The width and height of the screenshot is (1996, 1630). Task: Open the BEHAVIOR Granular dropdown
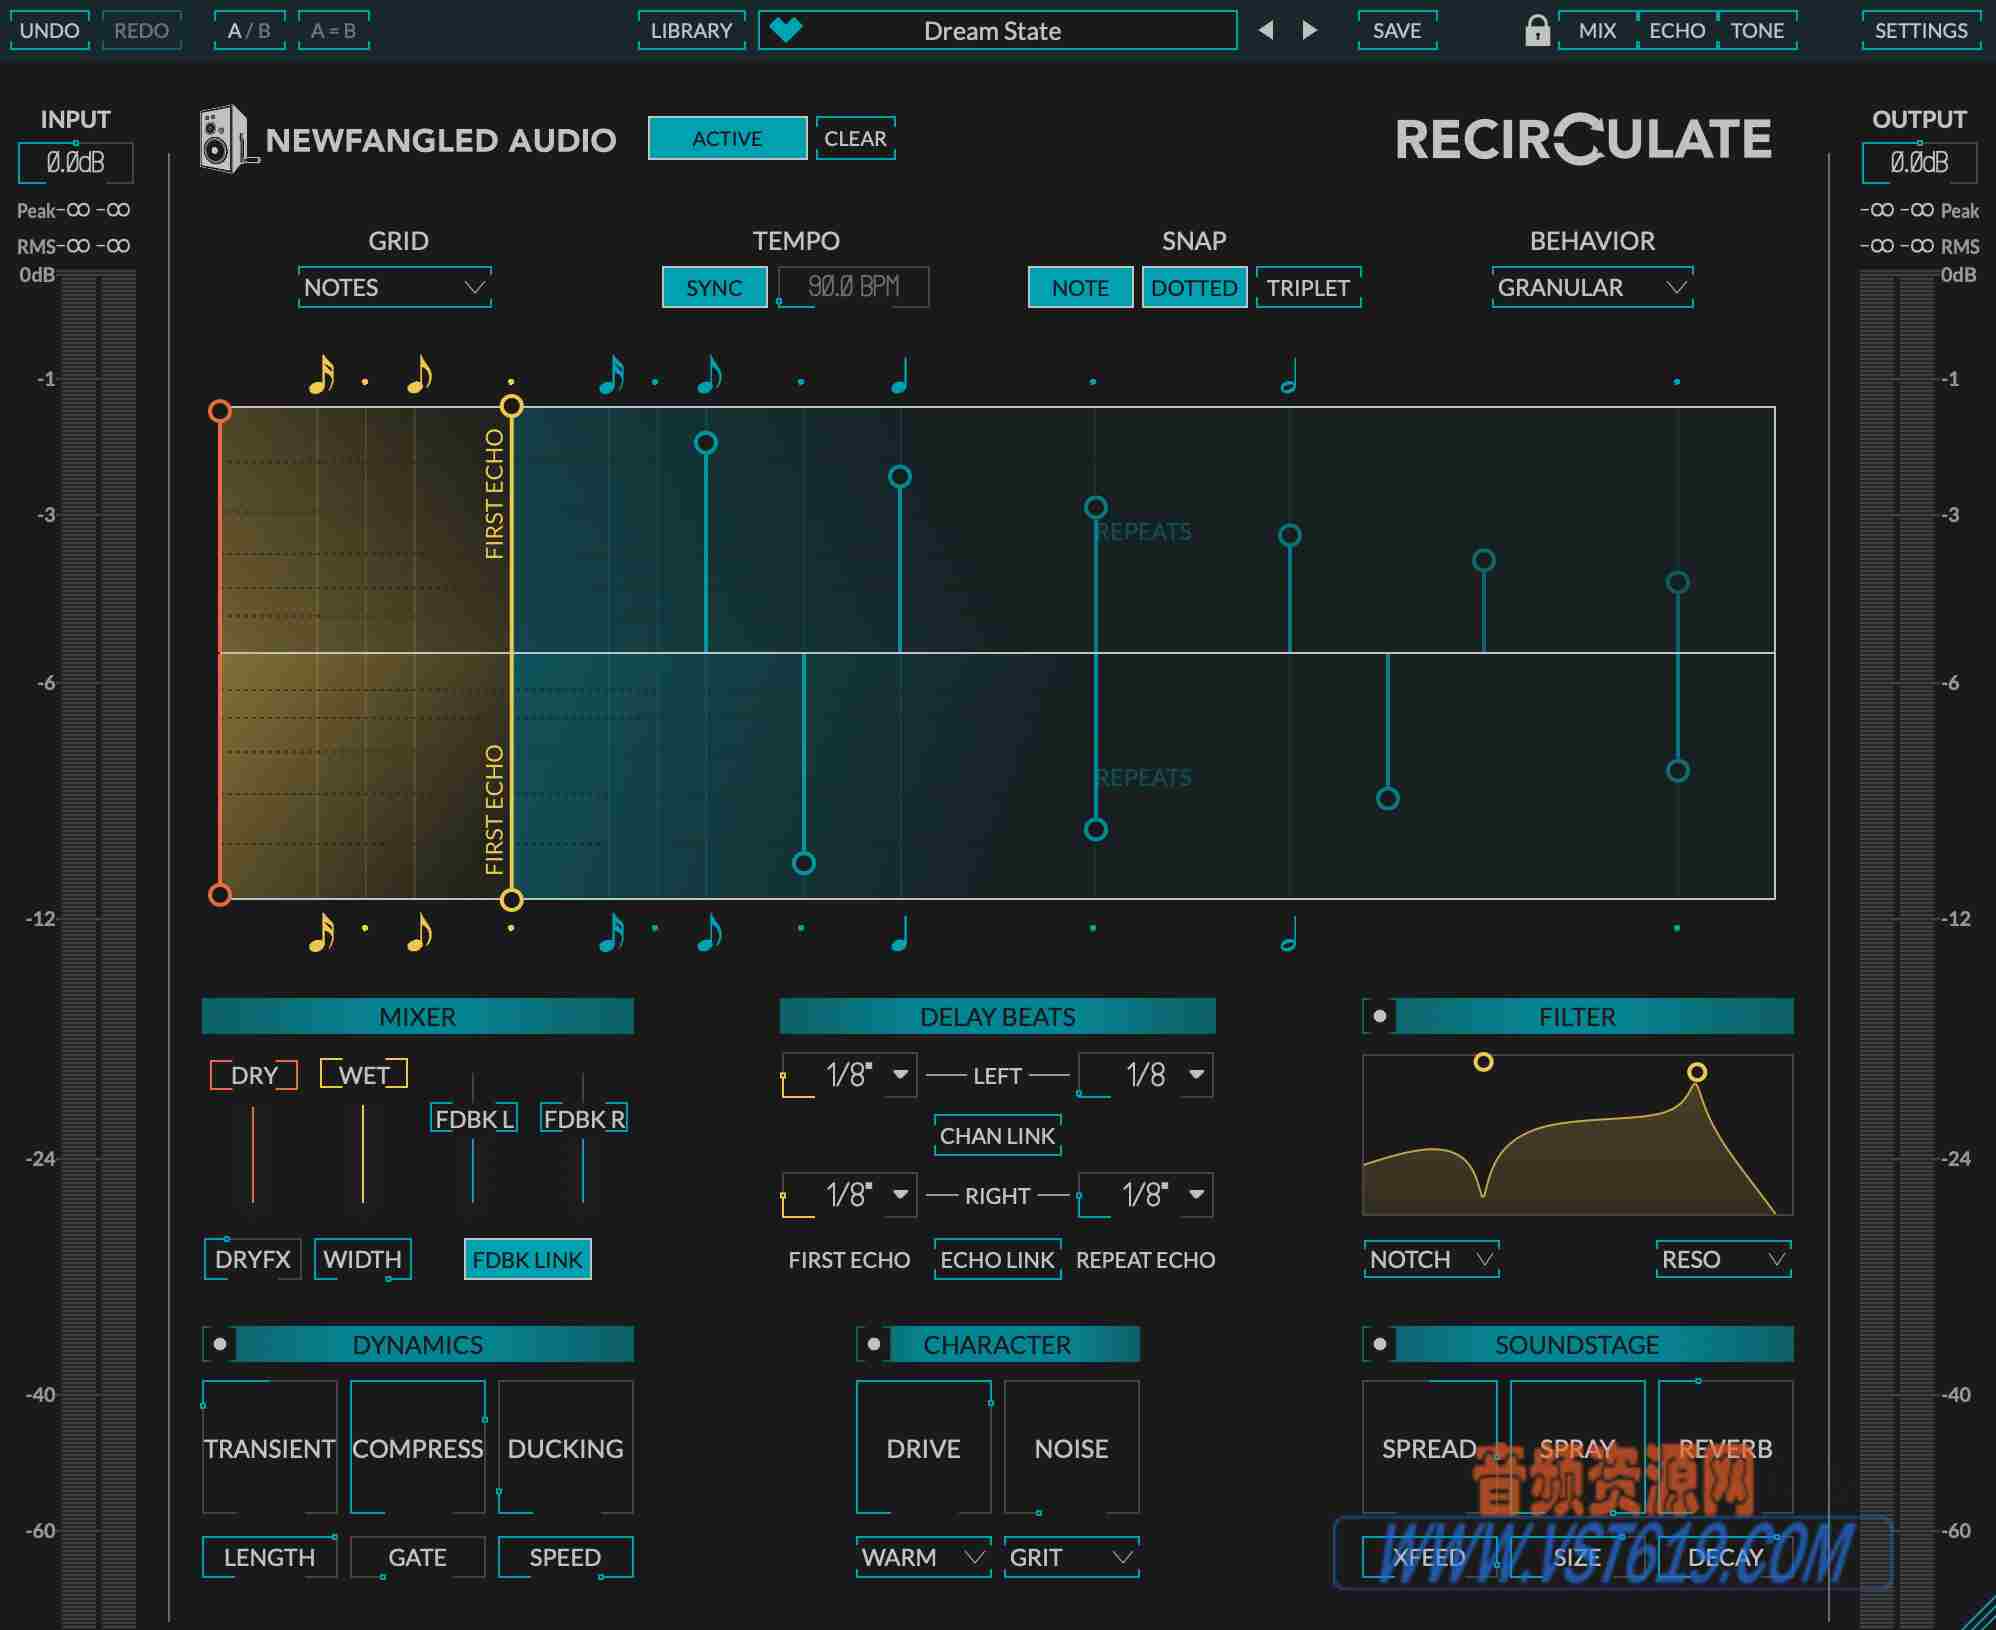pyautogui.click(x=1591, y=287)
